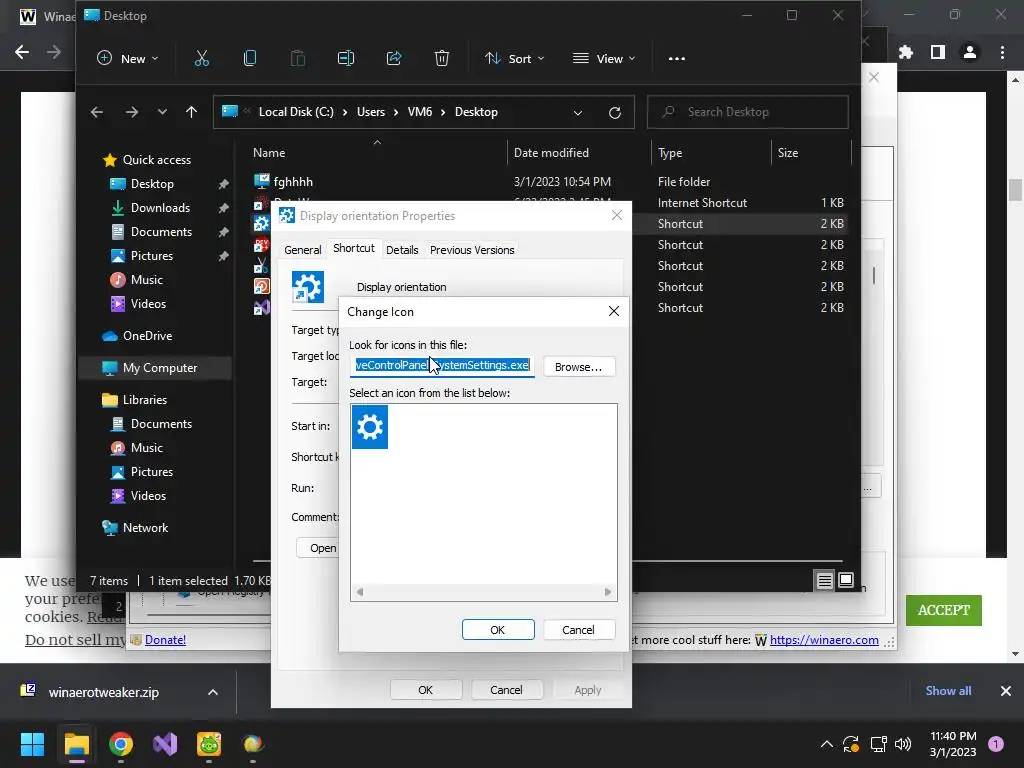Click OK in the Change Icon dialog

pyautogui.click(x=498, y=630)
